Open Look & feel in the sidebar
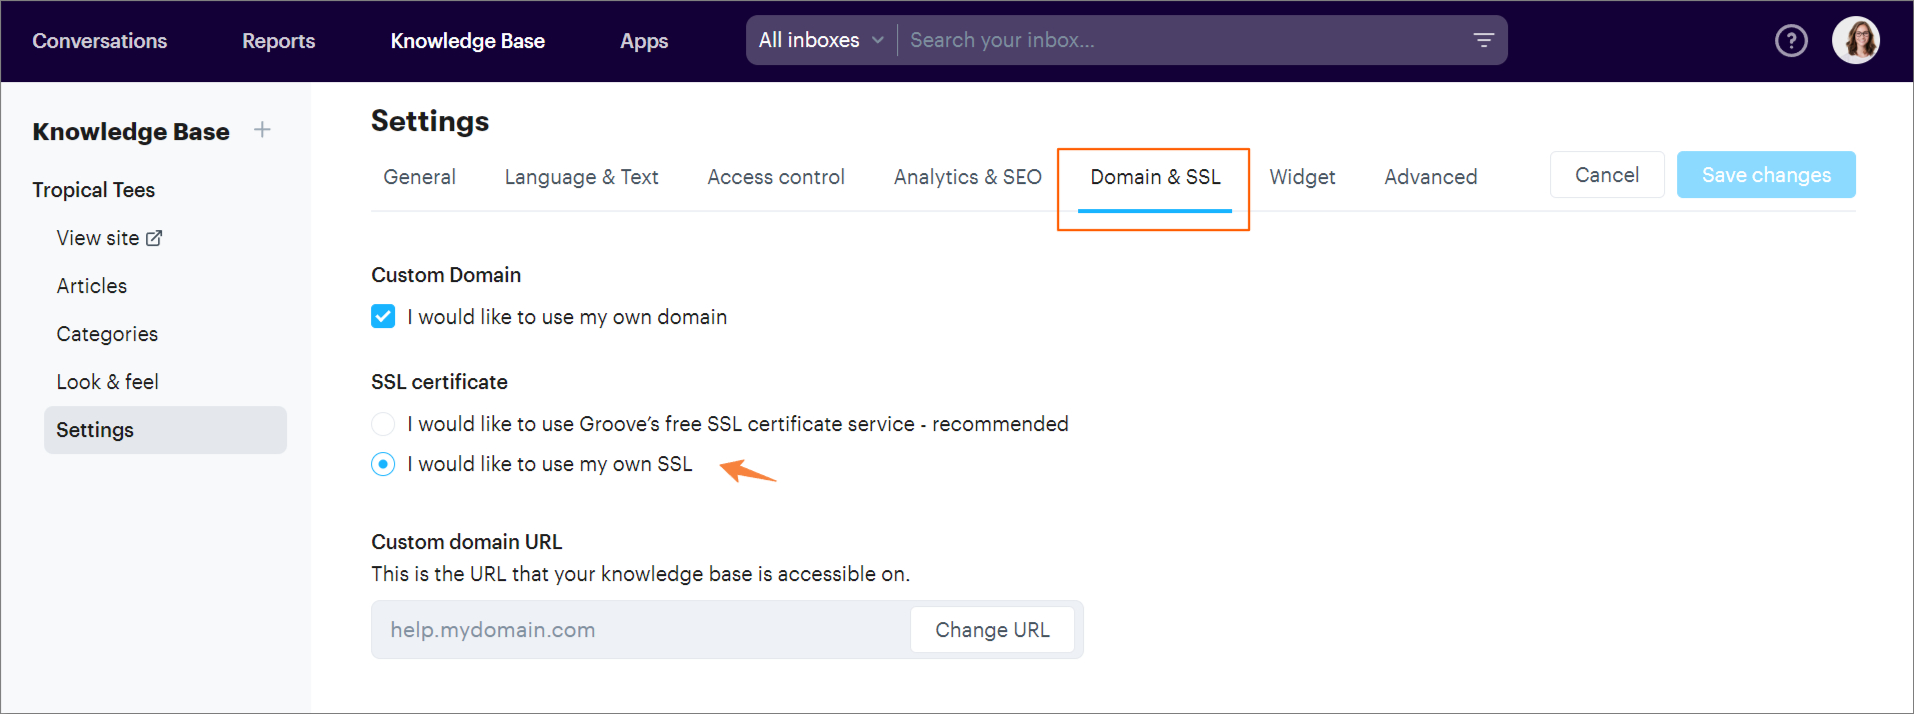The image size is (1914, 714). point(108,382)
